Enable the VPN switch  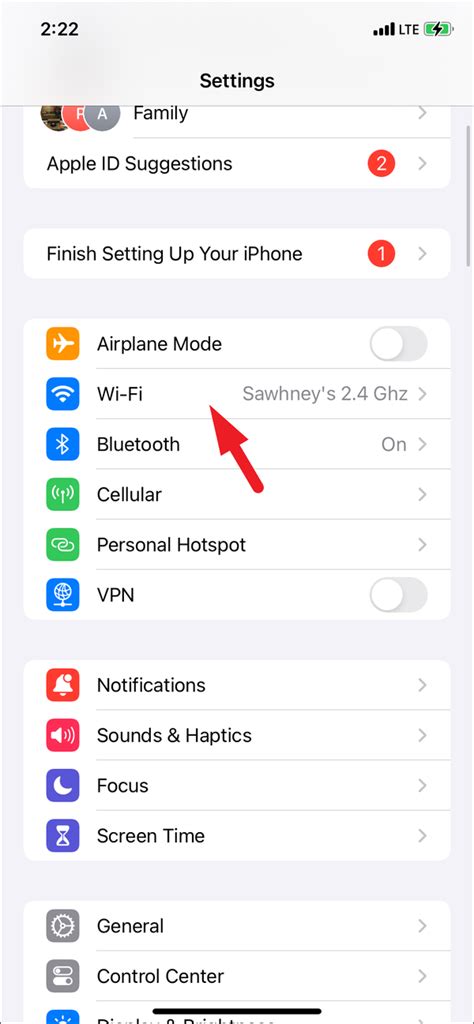pos(399,595)
